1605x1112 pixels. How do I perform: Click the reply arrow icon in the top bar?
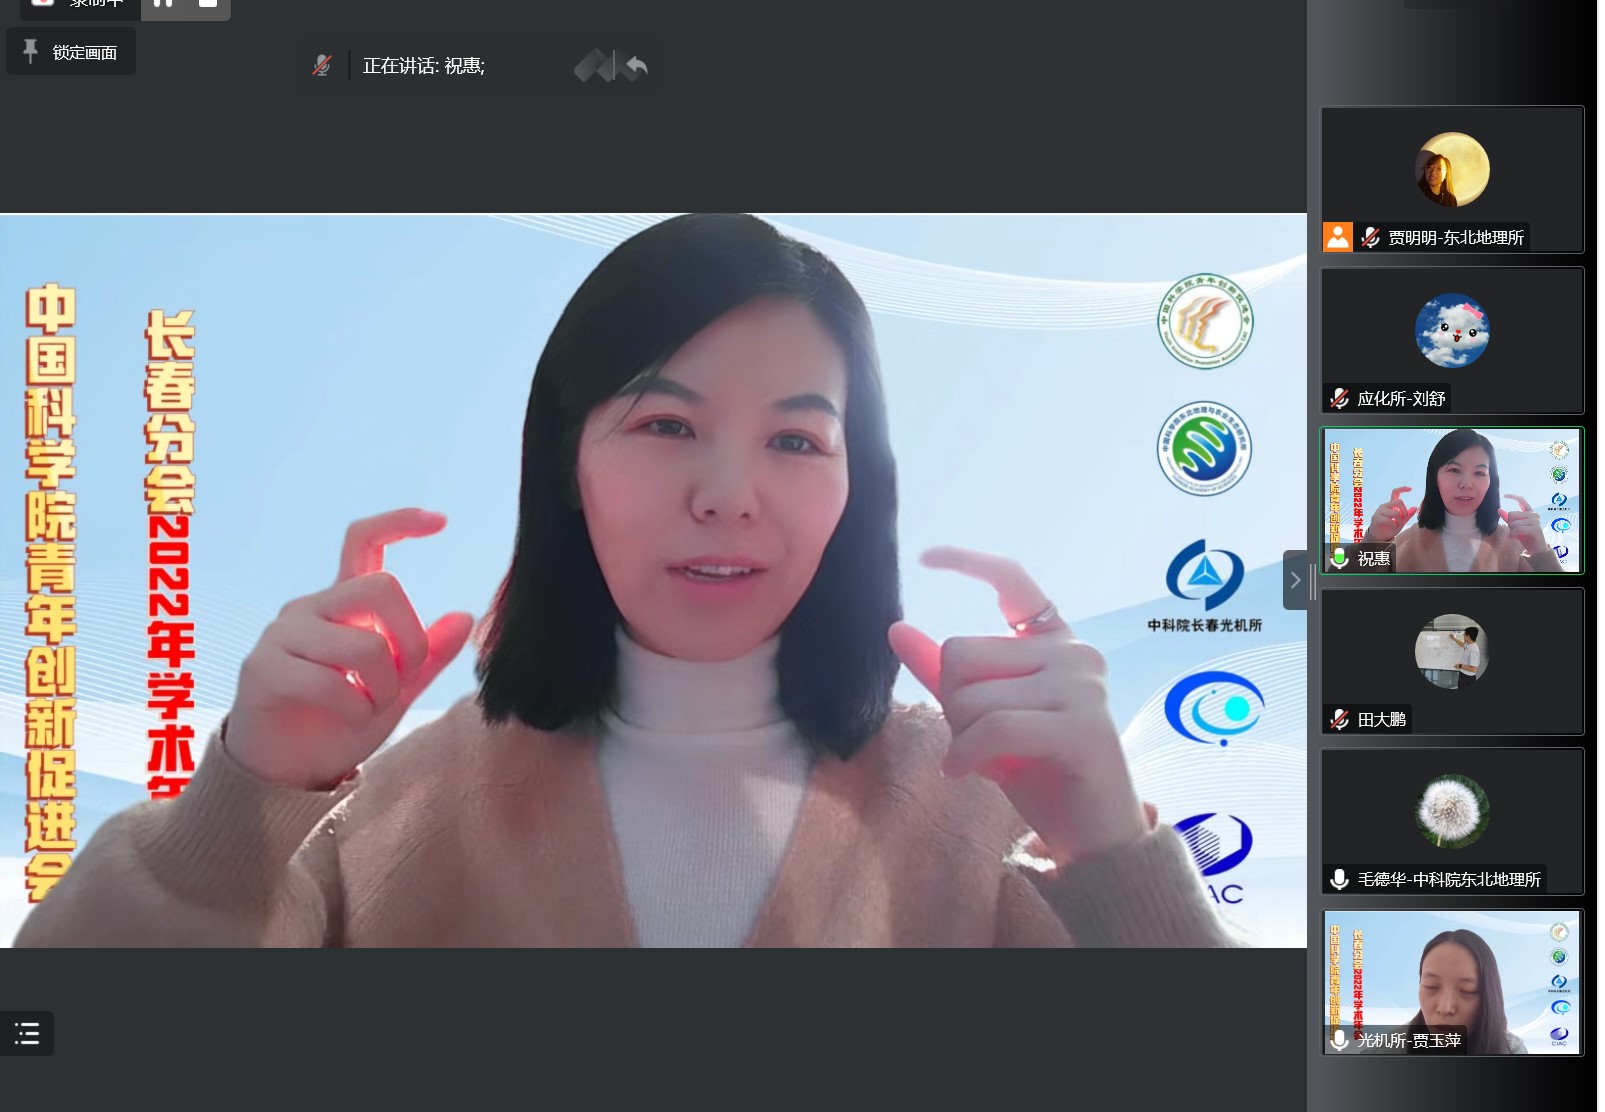pyautogui.click(x=636, y=67)
